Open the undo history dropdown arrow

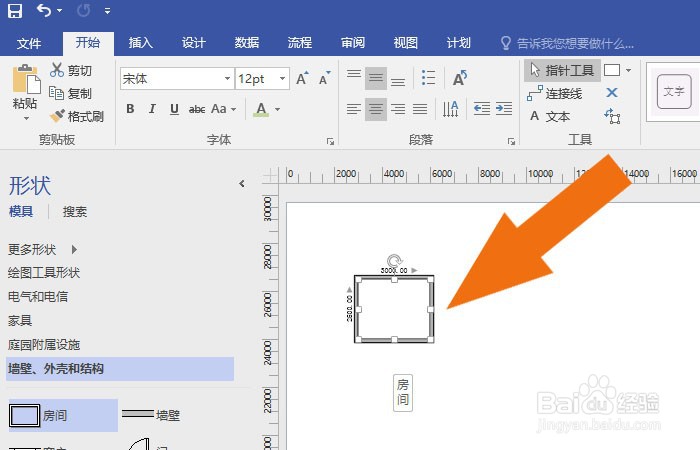59,11
